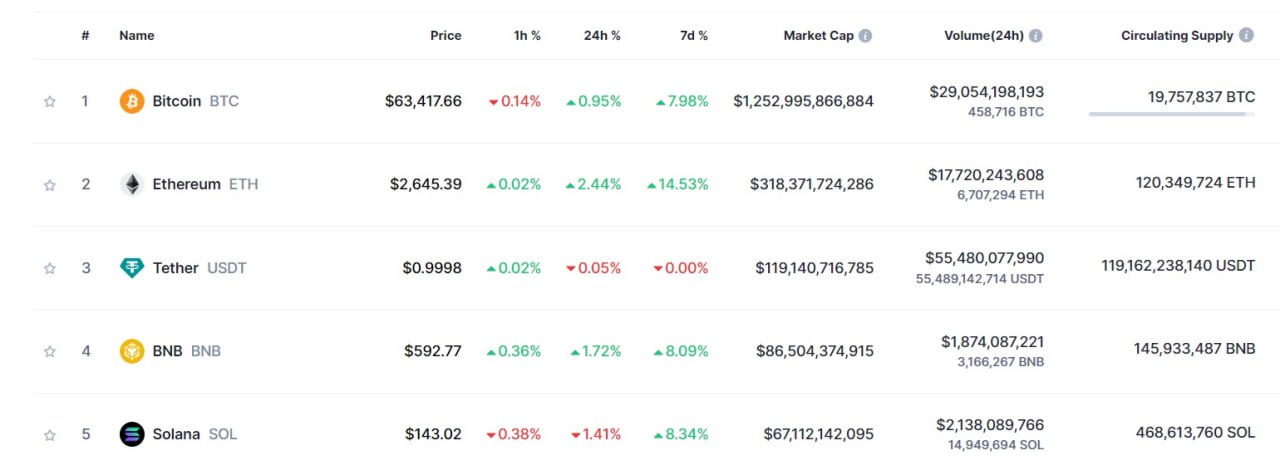Image resolution: width=1280 pixels, height=470 pixels.
Task: Sort by the # rank header
Action: 86,35
